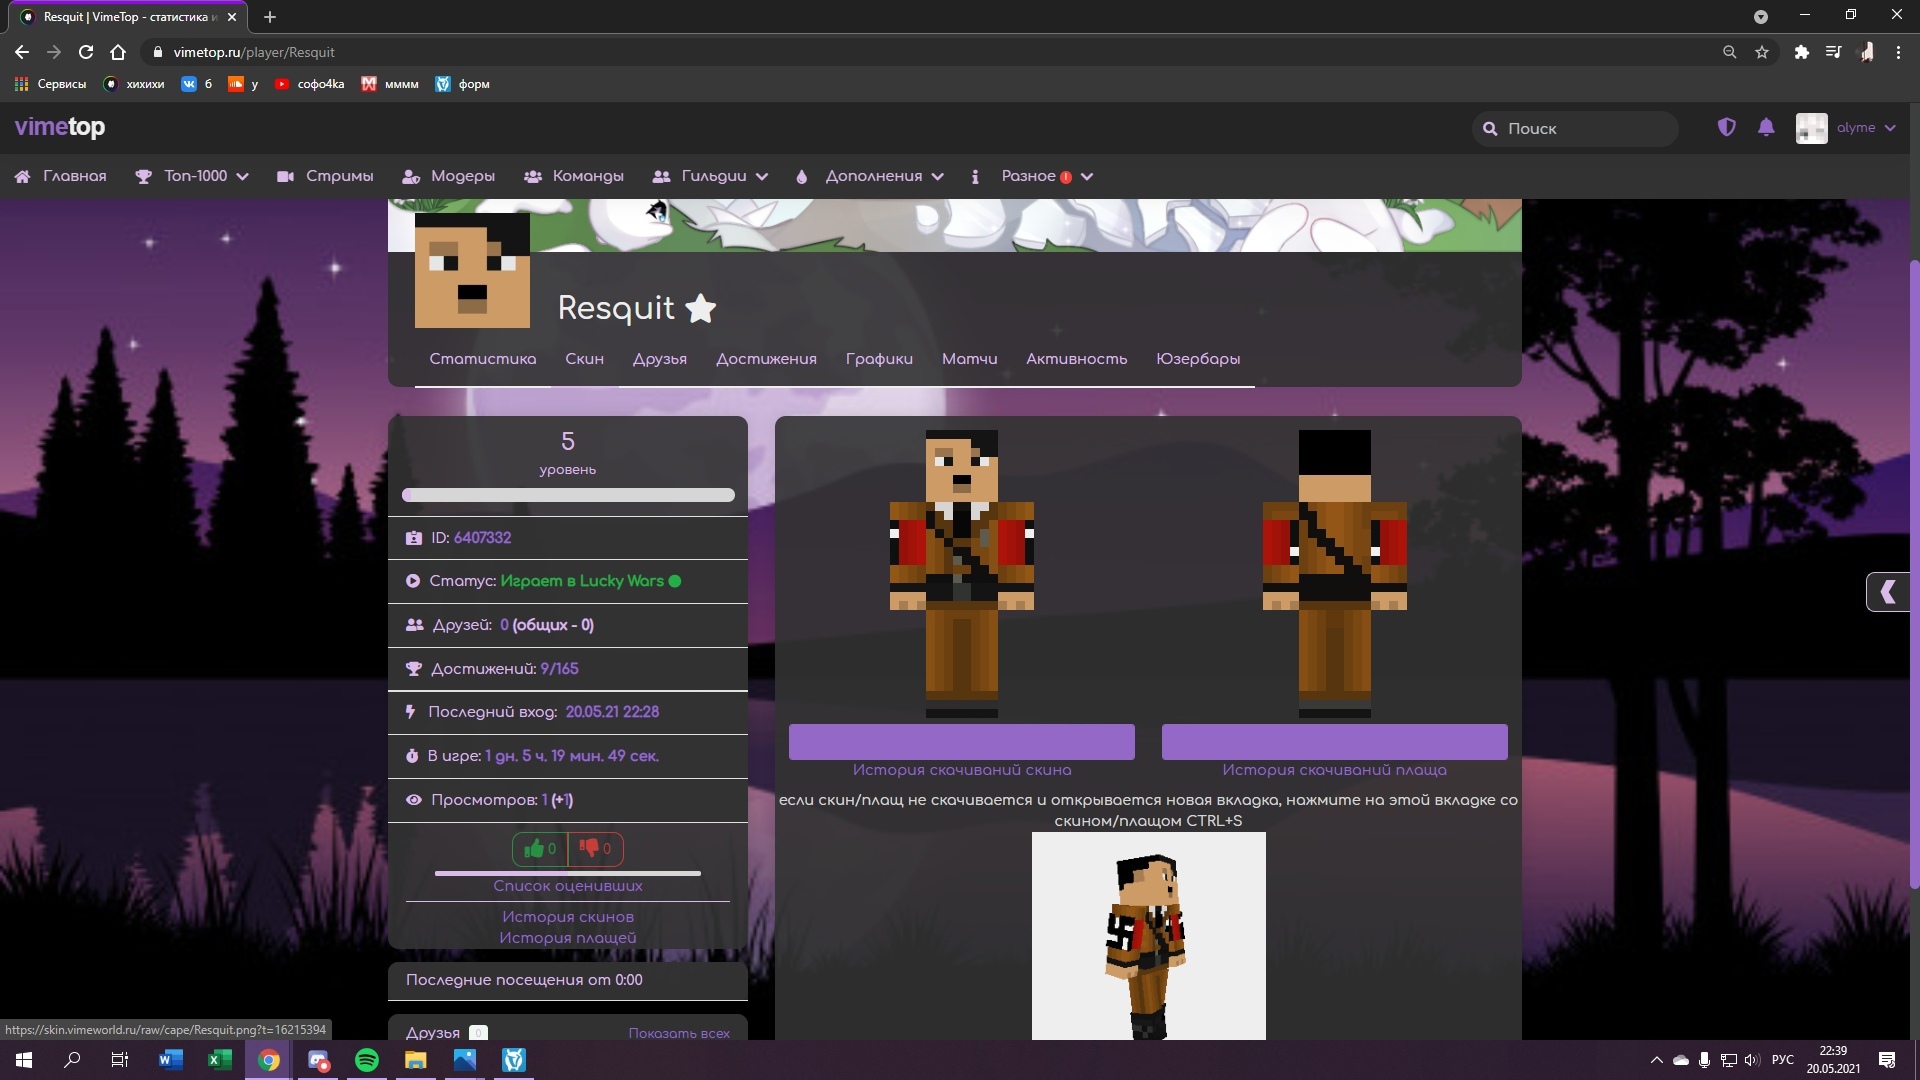Open the notifications bell
The width and height of the screenshot is (1920, 1080).
1766,127
